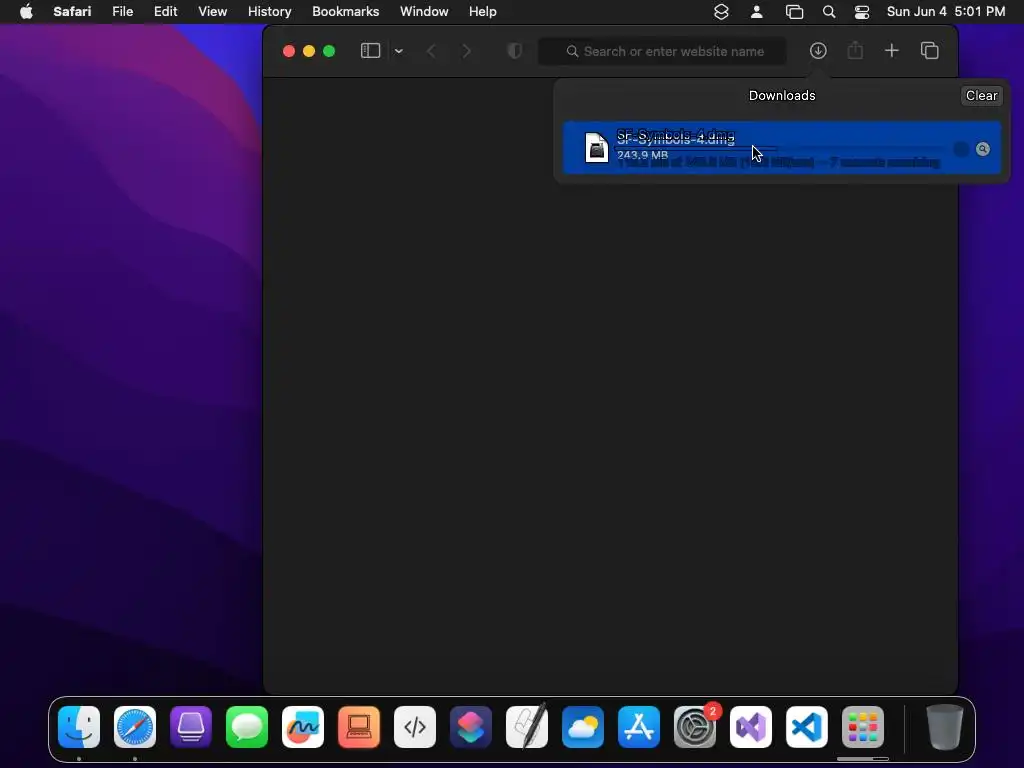1024x768 pixels.
Task: Open the Edit menu
Action: [165, 12]
